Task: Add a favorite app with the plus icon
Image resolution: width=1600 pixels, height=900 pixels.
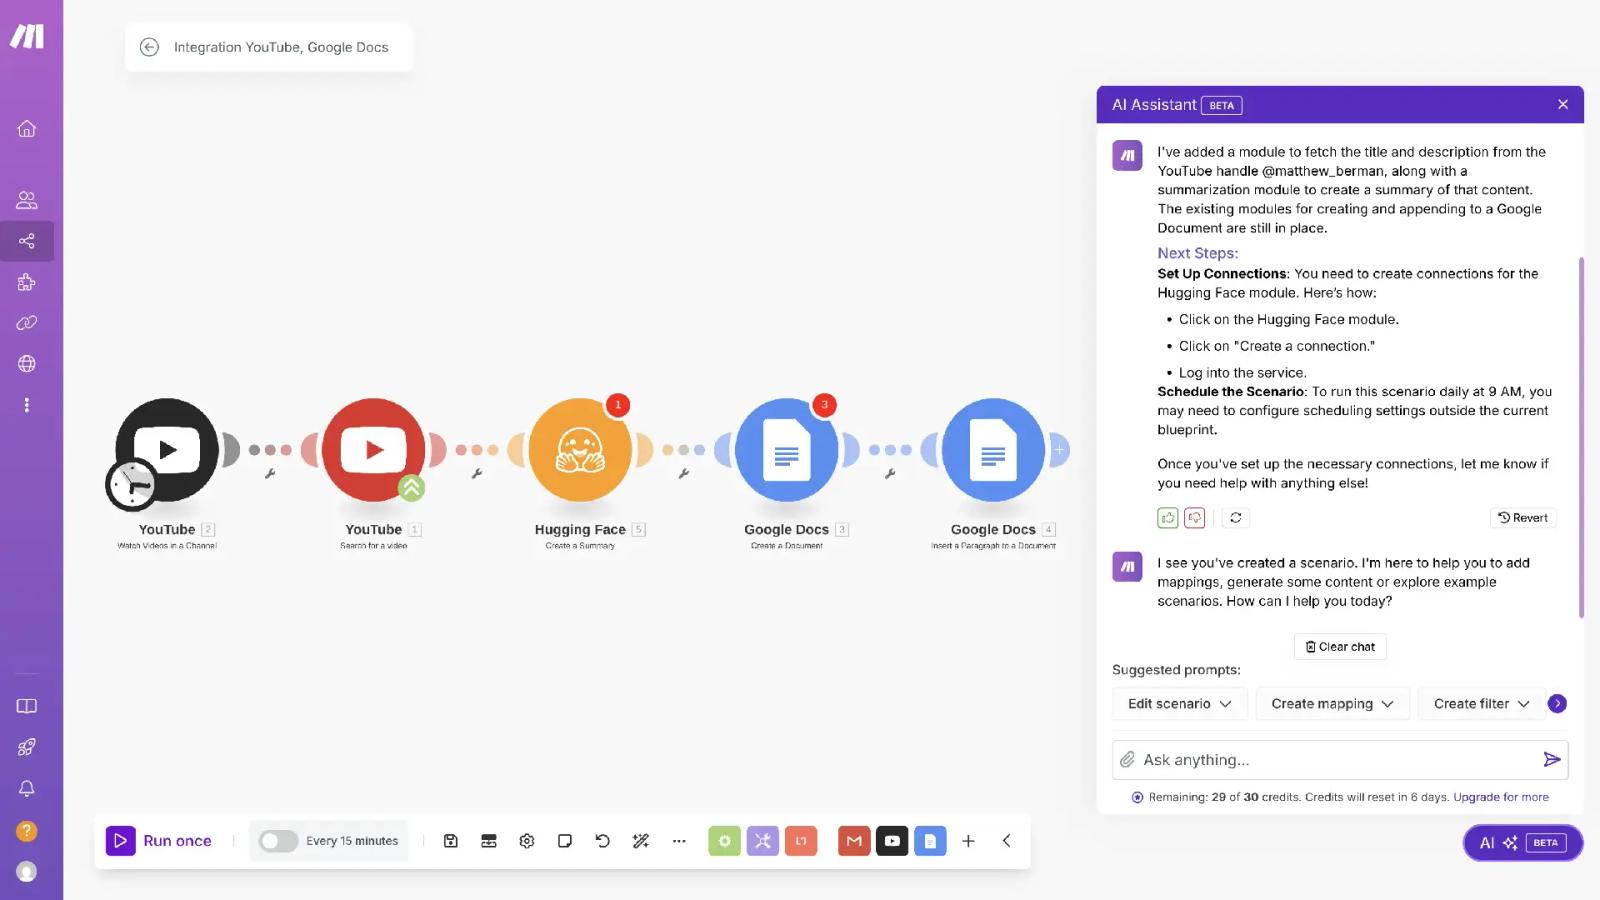Action: click(x=968, y=841)
